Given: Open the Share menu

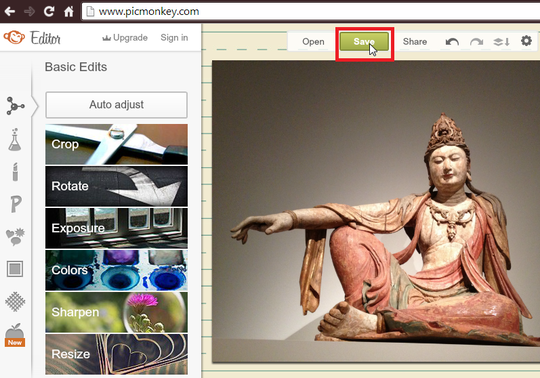Looking at the screenshot, I should (415, 42).
